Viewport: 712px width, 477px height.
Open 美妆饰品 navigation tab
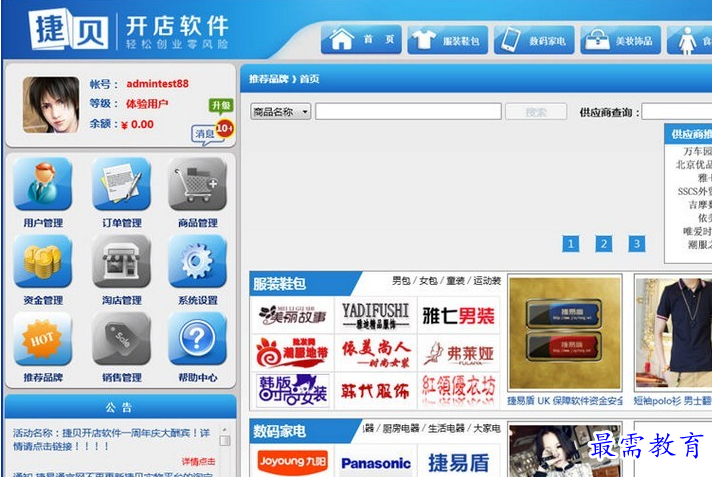(620, 40)
